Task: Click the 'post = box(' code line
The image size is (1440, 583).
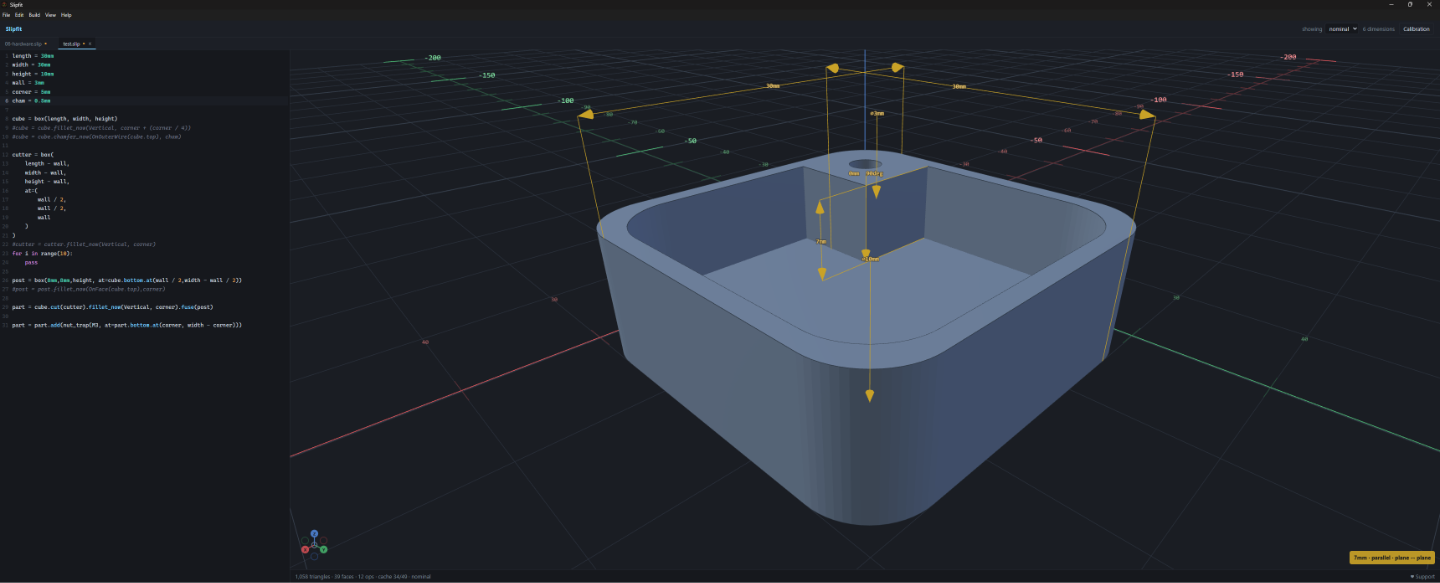Action: (127, 280)
